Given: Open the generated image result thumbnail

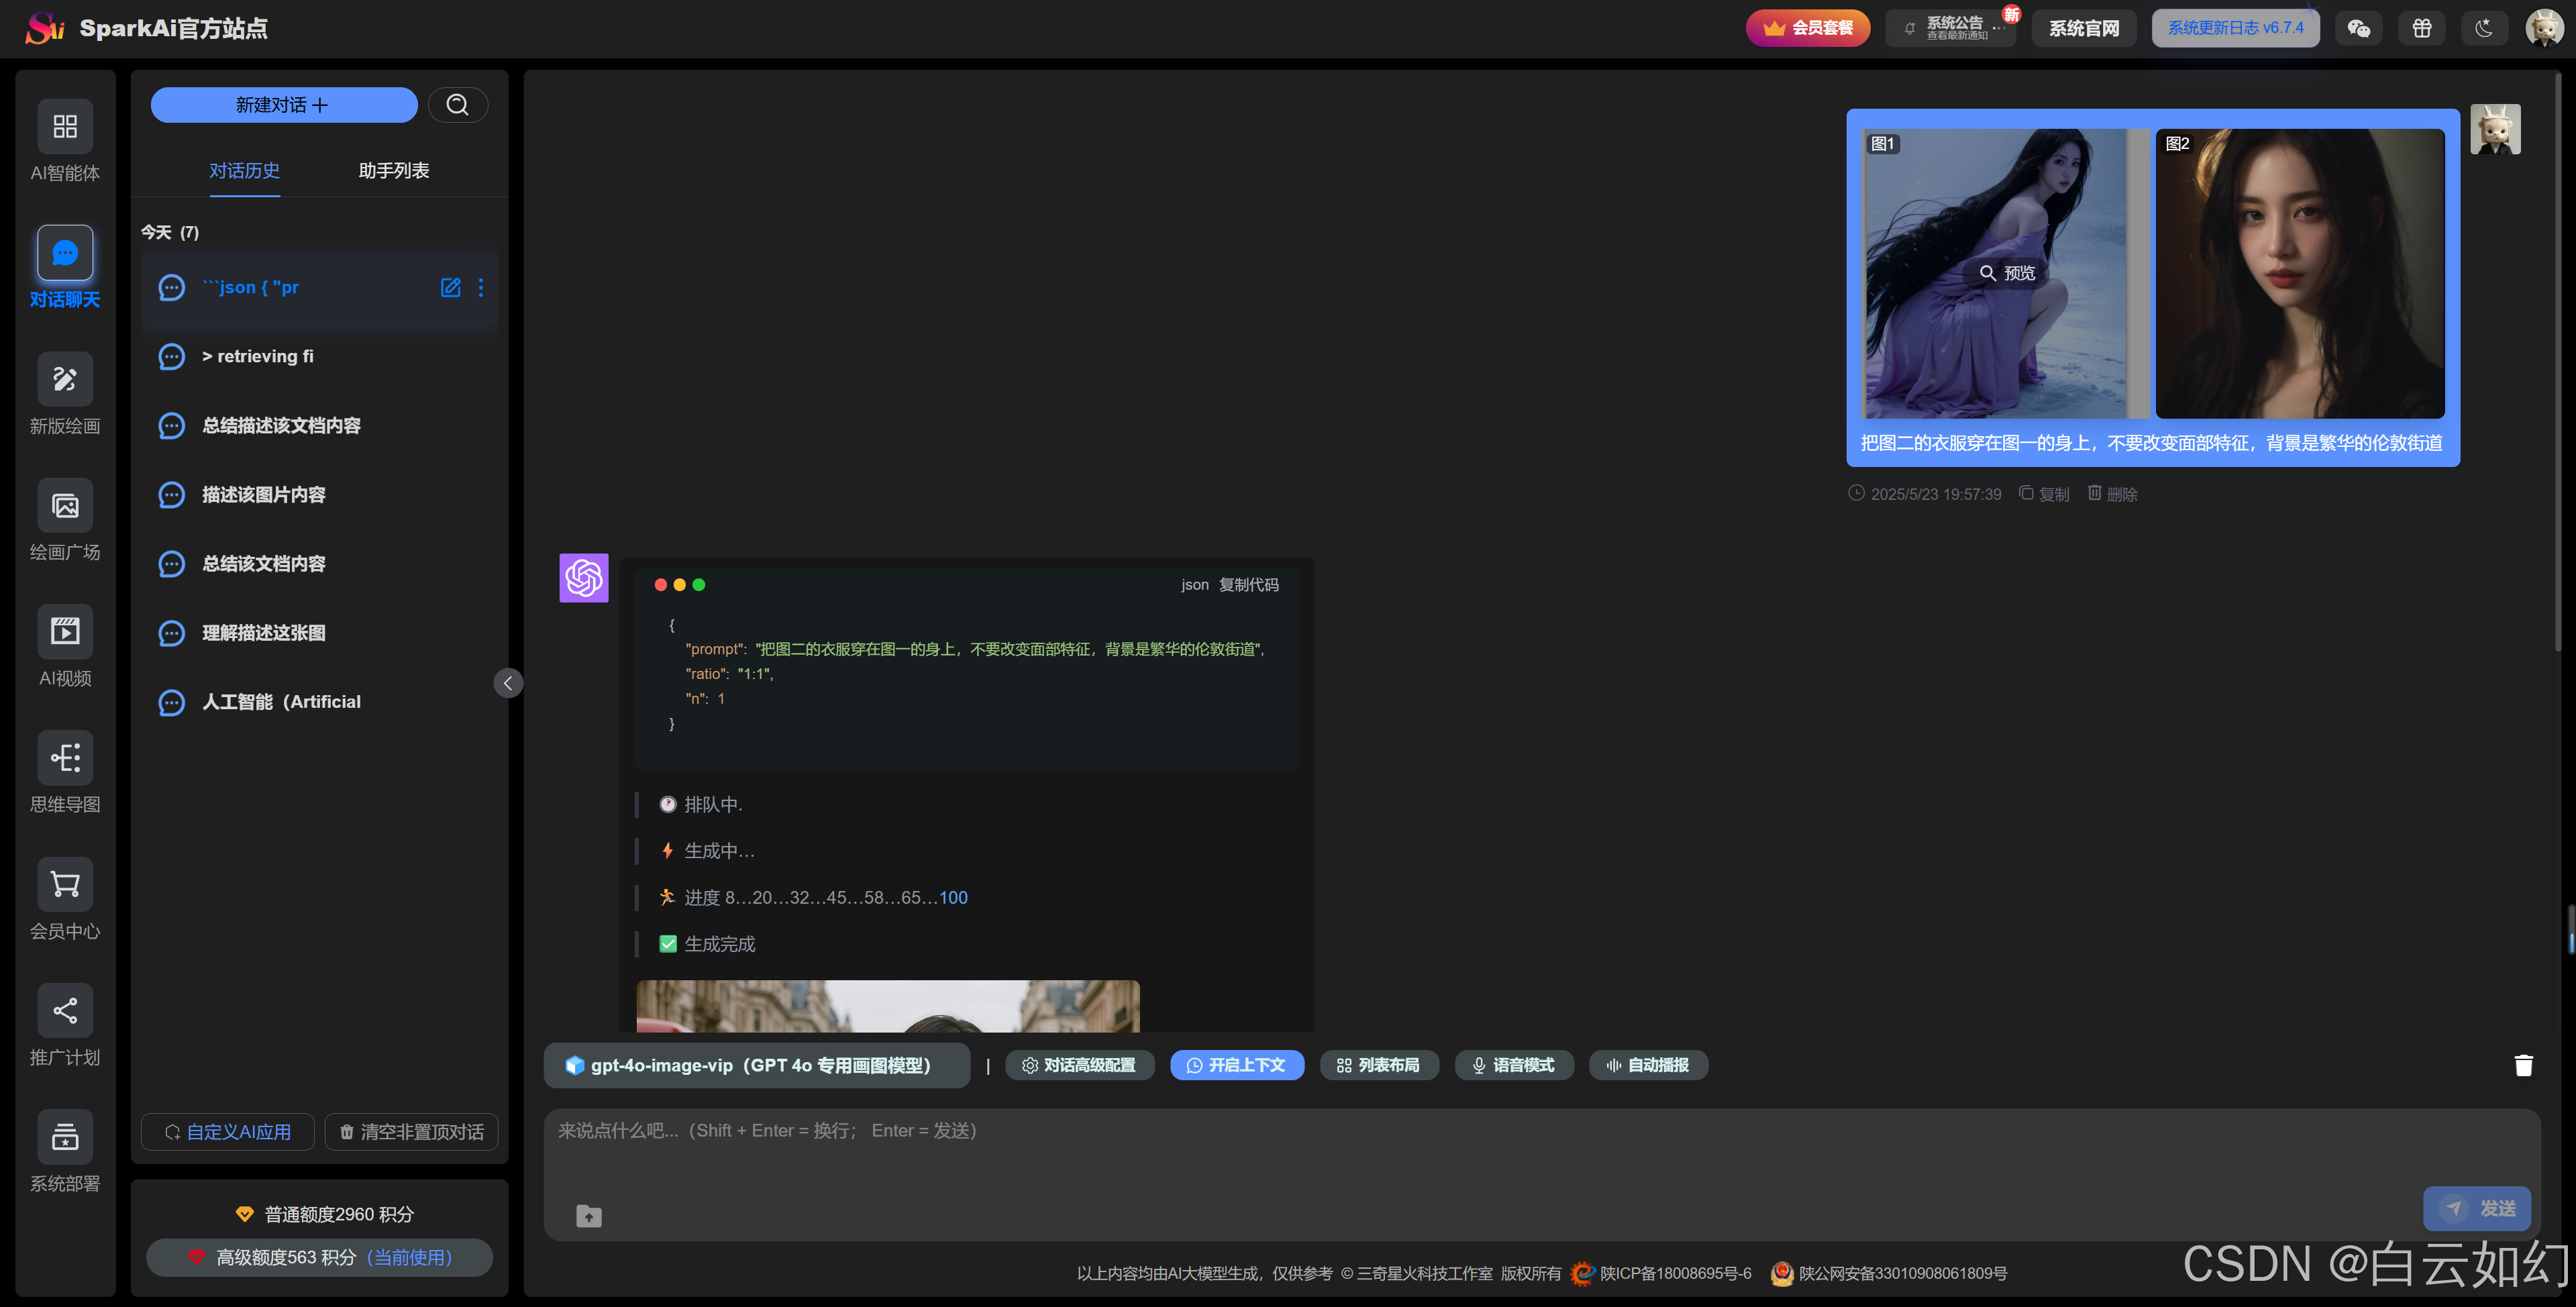Looking at the screenshot, I should coord(888,1006).
